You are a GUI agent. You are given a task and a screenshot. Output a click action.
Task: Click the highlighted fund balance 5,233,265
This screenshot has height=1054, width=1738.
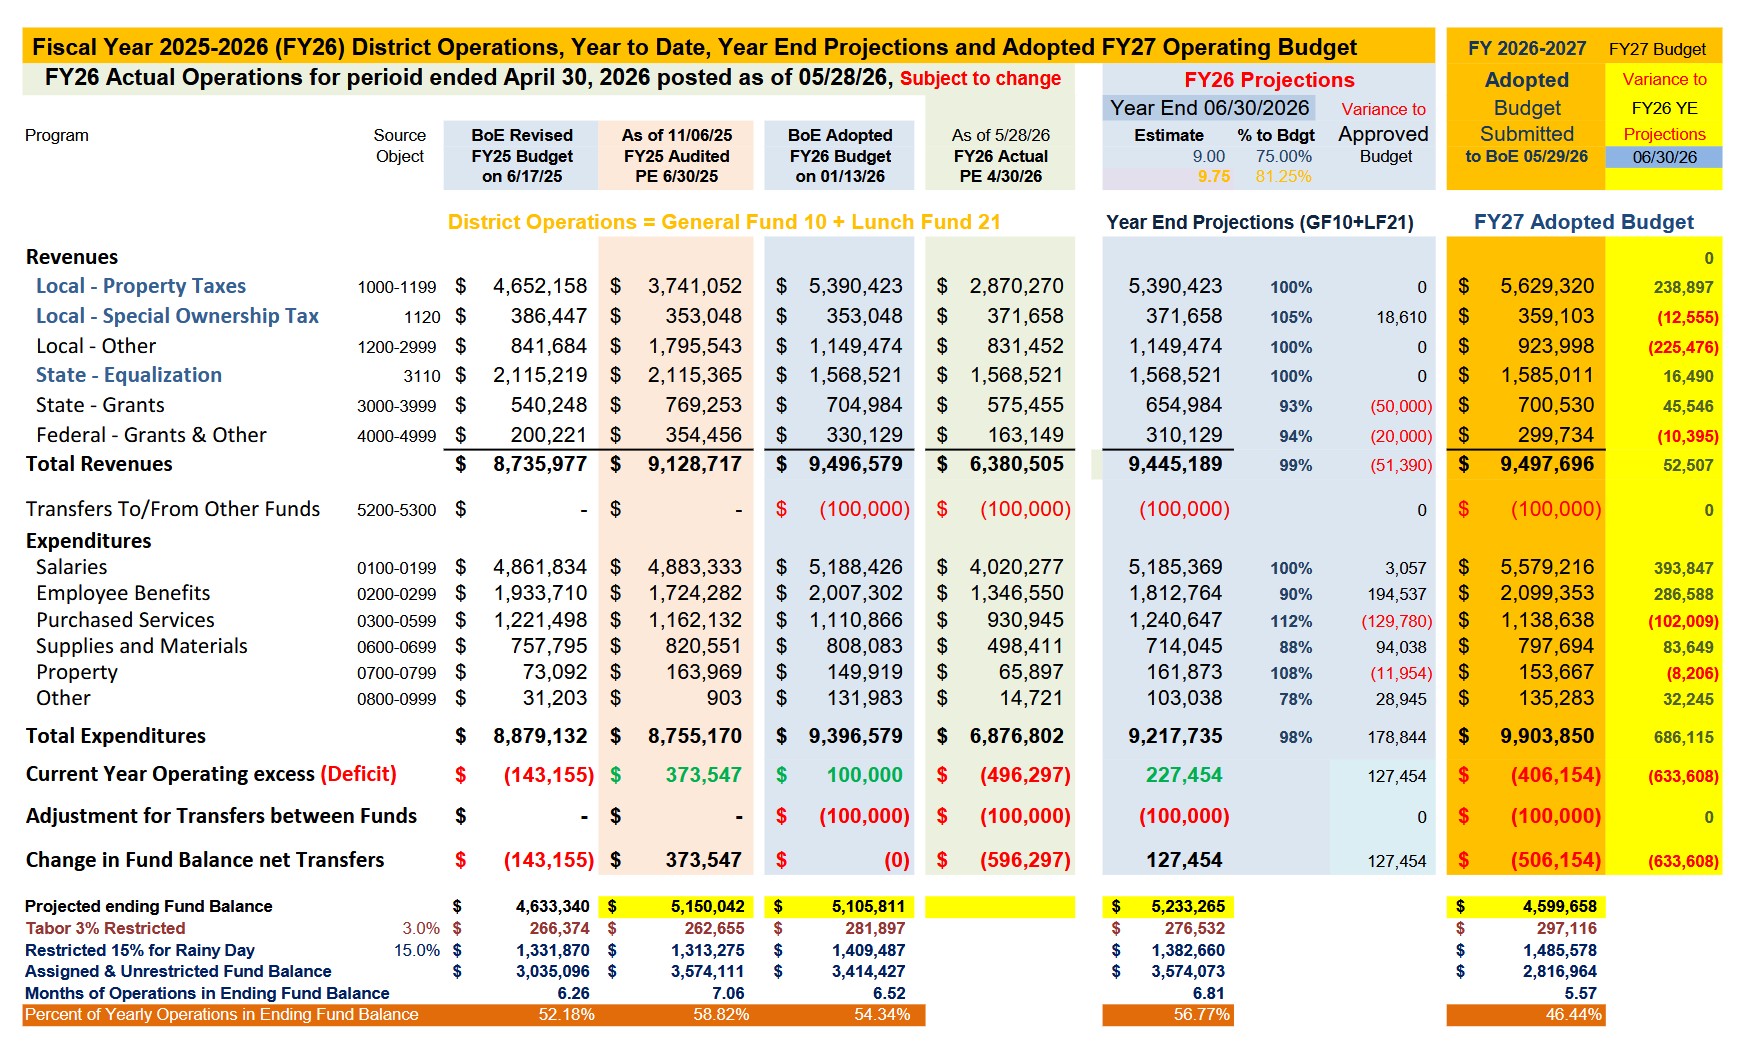(1188, 906)
